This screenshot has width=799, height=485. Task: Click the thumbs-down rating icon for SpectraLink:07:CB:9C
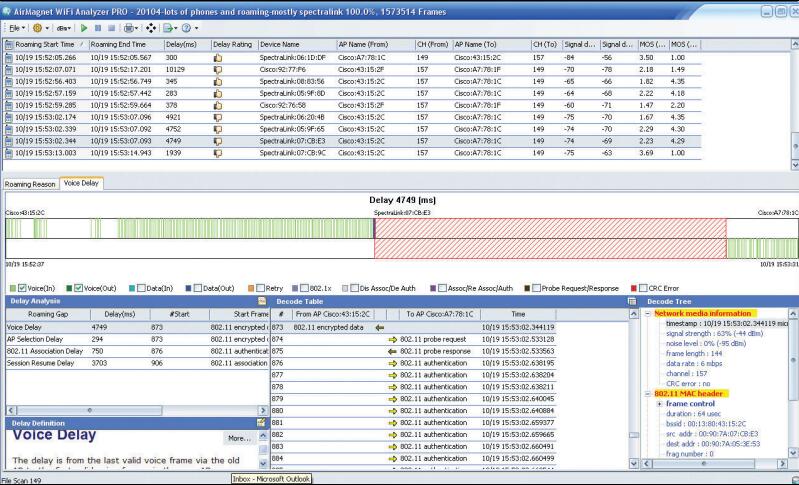tap(218, 153)
